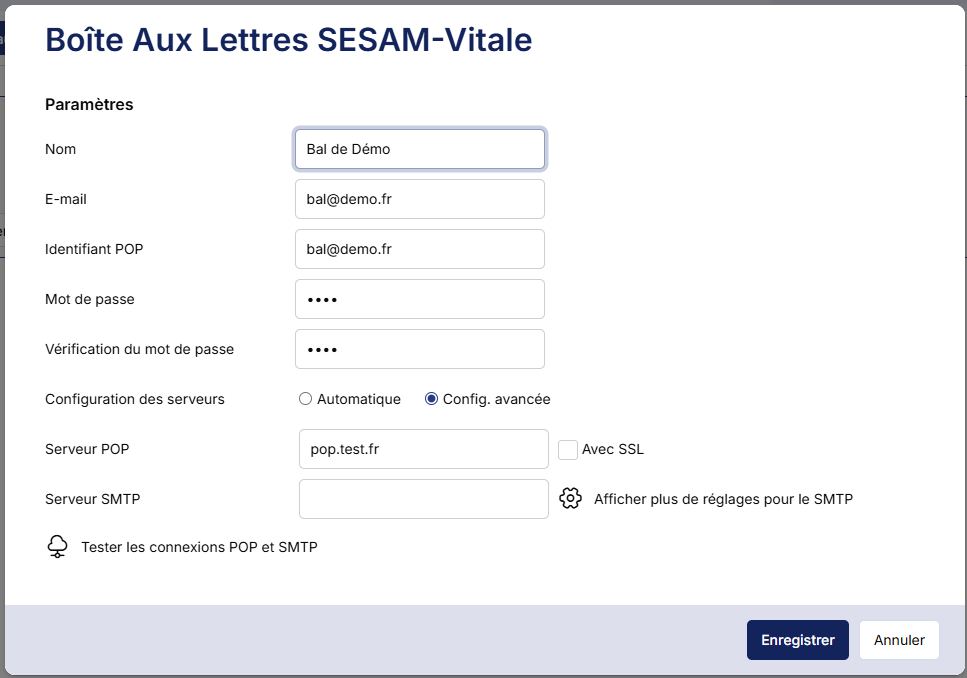Screen dimensions: 967x678
Task: Click the Mot de passe password field
Action: [420, 299]
